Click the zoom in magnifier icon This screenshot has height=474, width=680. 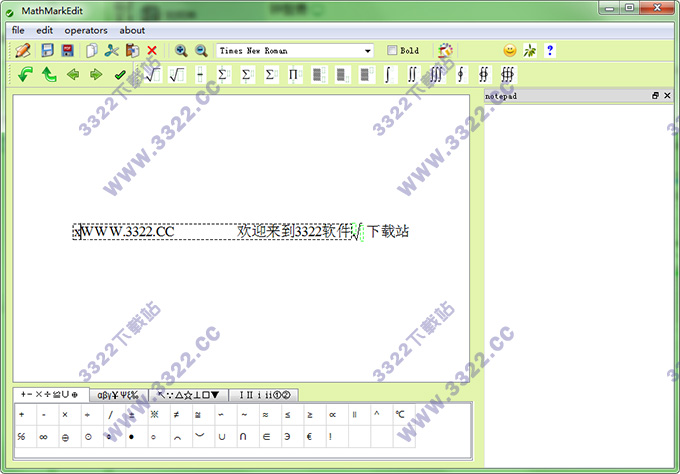tap(181, 50)
